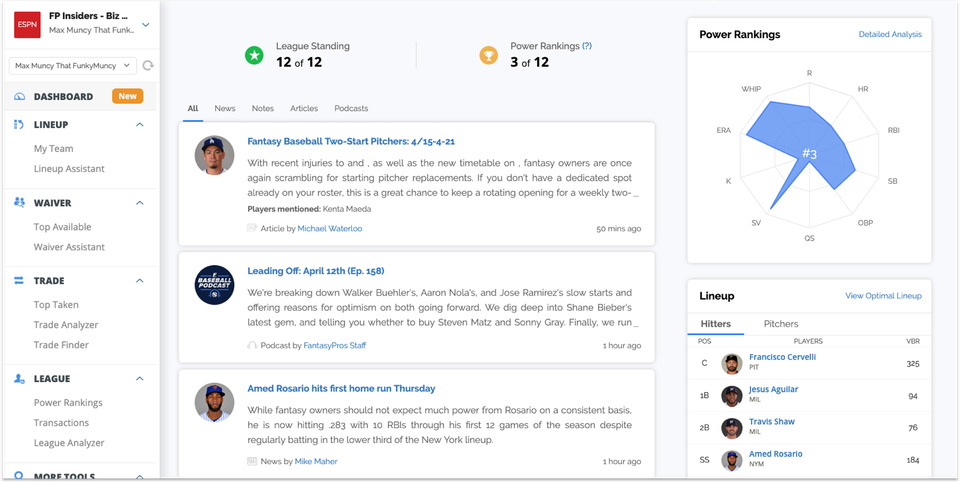Collapse the Waiver section chevron
The image size is (960, 482).
pyautogui.click(x=140, y=203)
